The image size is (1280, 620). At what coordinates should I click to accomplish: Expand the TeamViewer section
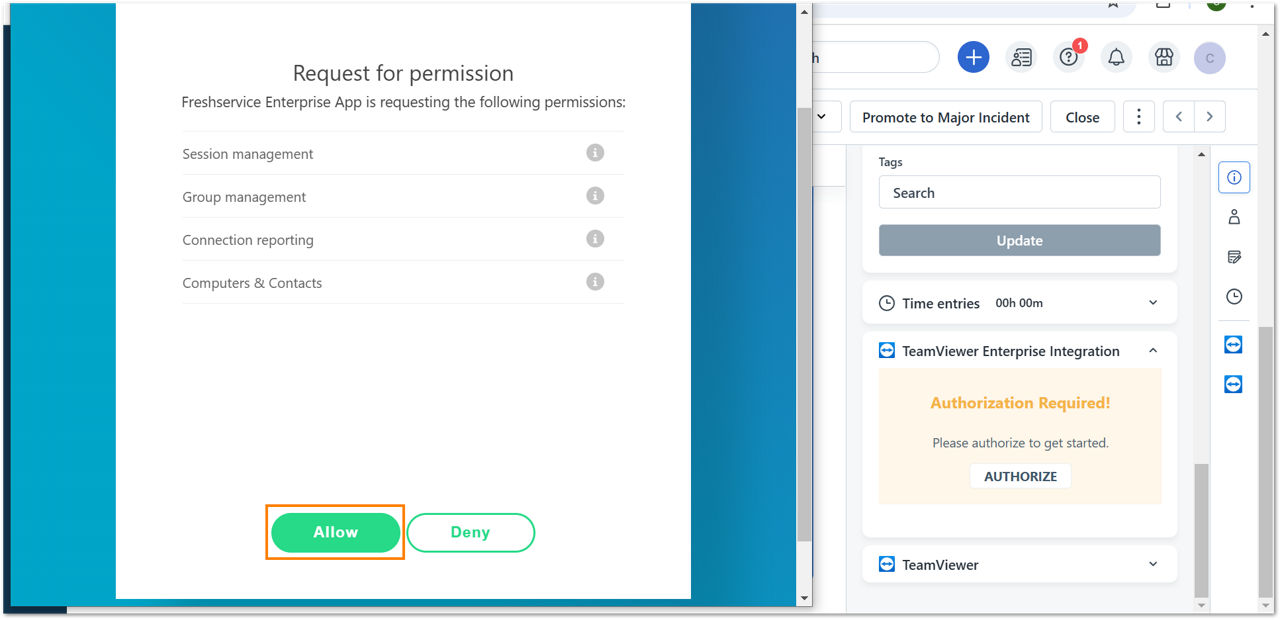1153,564
